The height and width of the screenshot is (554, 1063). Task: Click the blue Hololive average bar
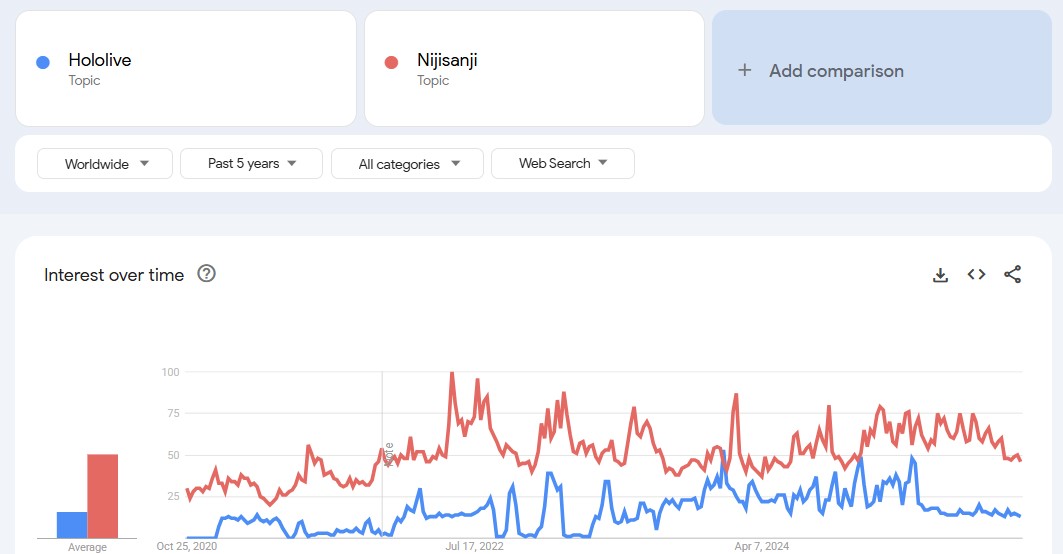pos(72,525)
